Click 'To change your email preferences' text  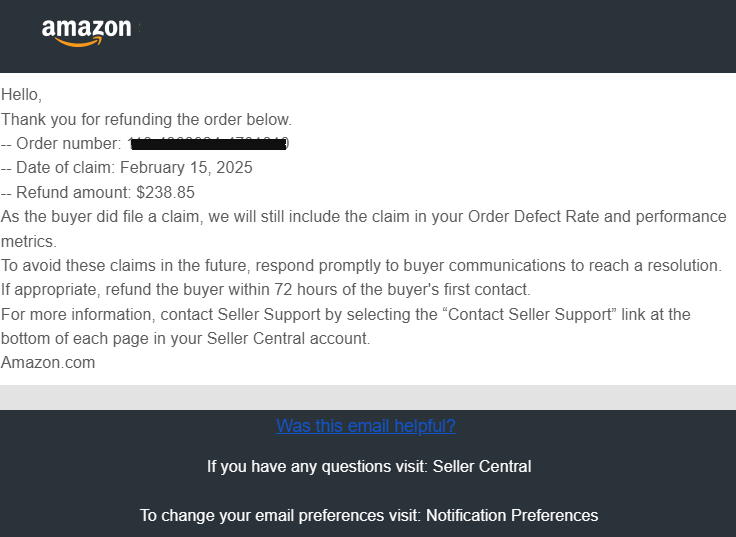[280, 515]
